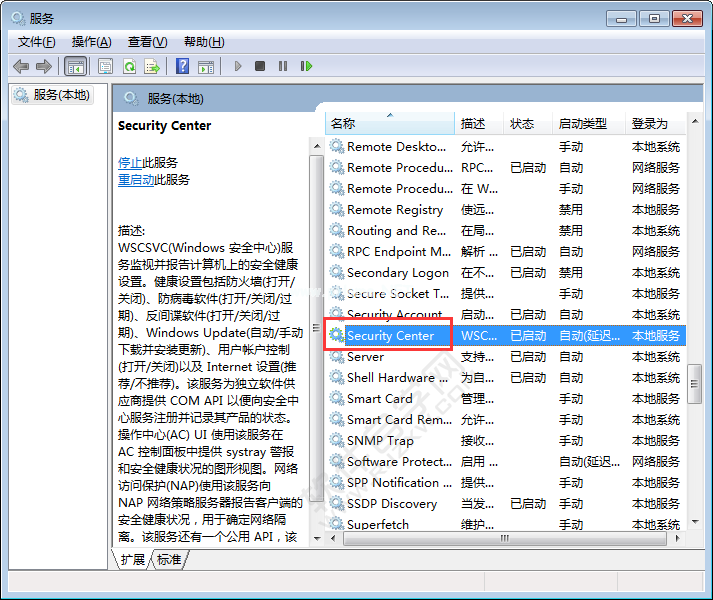Viewport: 713px width, 600px height.
Task: Sort by the 名称 column header
Action: click(390, 123)
